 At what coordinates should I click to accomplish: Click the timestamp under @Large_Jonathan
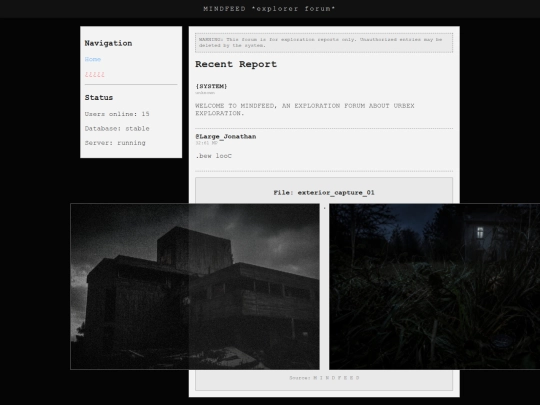pyautogui.click(x=207, y=143)
